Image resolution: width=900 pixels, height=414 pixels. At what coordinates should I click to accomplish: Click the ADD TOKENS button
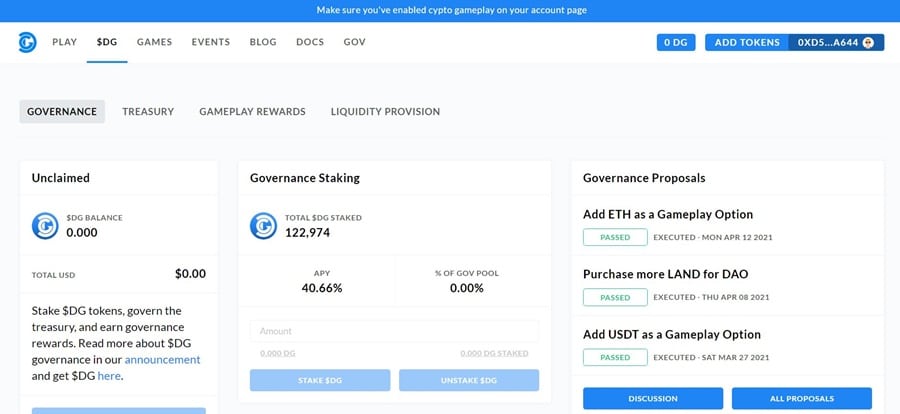[747, 42]
